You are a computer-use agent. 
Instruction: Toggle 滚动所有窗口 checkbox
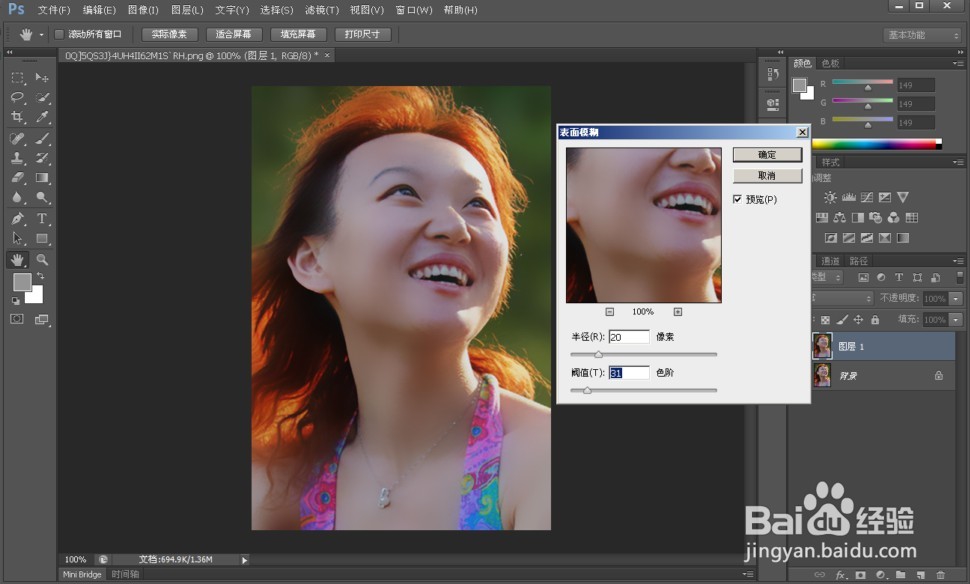pyautogui.click(x=59, y=34)
